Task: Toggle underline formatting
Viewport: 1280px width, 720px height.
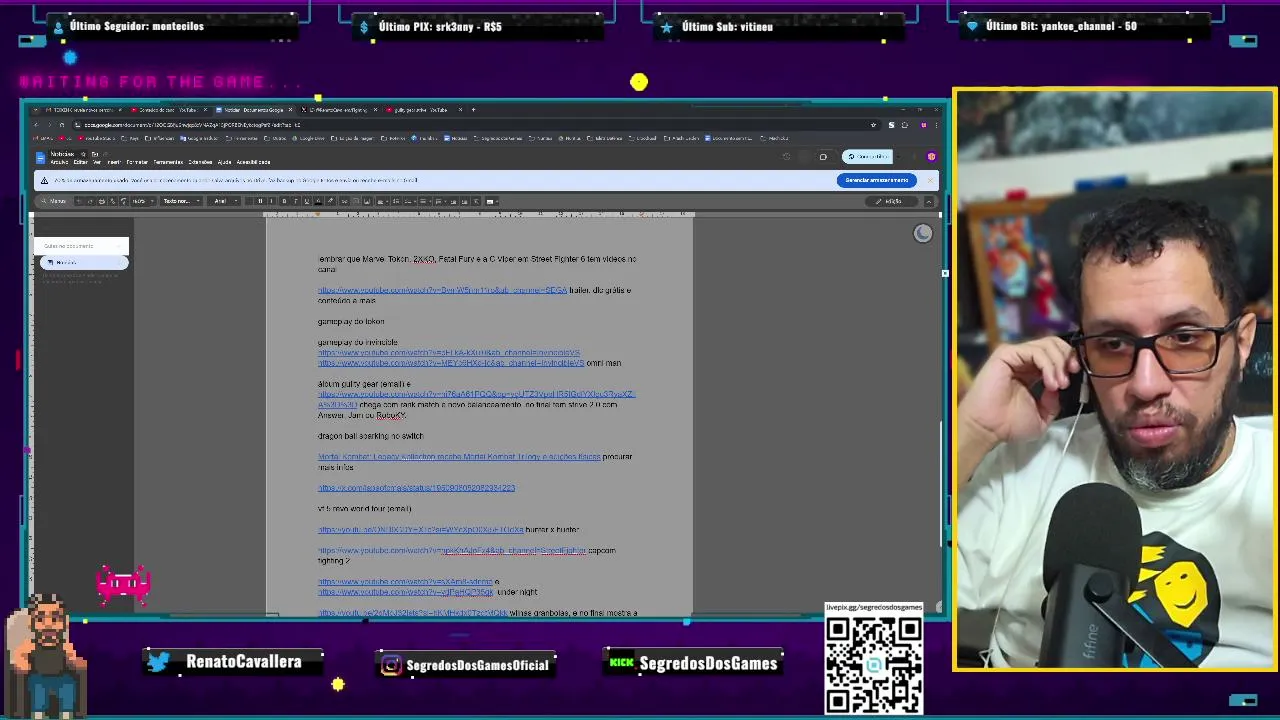Action: click(307, 201)
